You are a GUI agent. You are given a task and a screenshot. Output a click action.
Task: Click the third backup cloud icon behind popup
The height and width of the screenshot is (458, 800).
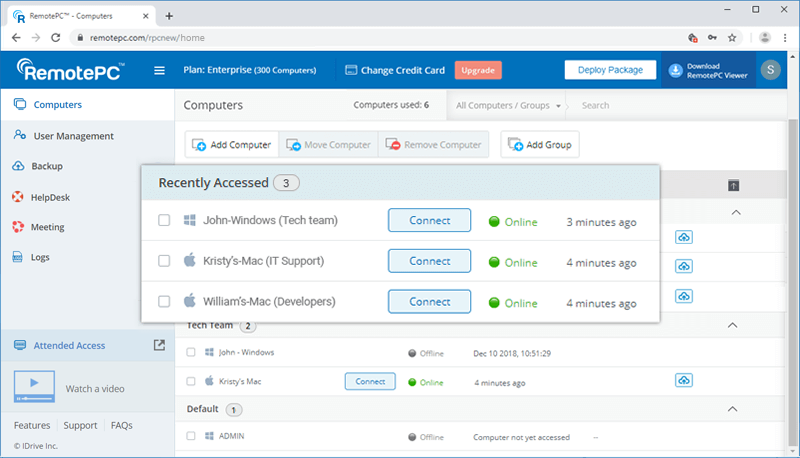(x=684, y=296)
